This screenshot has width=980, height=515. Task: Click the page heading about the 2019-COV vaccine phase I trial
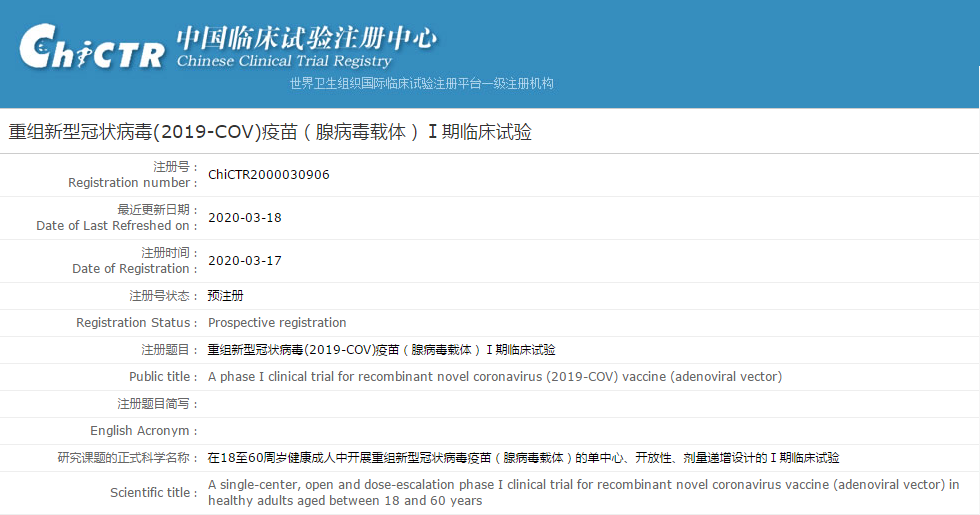(x=270, y=132)
